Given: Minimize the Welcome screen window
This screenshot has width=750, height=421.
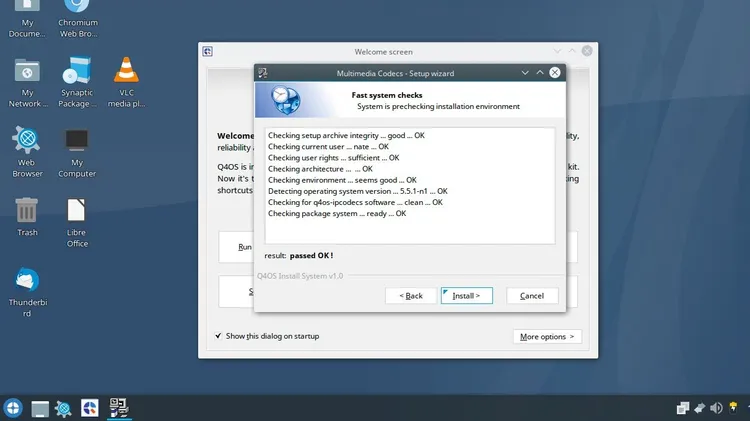Looking at the screenshot, I should [x=557, y=51].
